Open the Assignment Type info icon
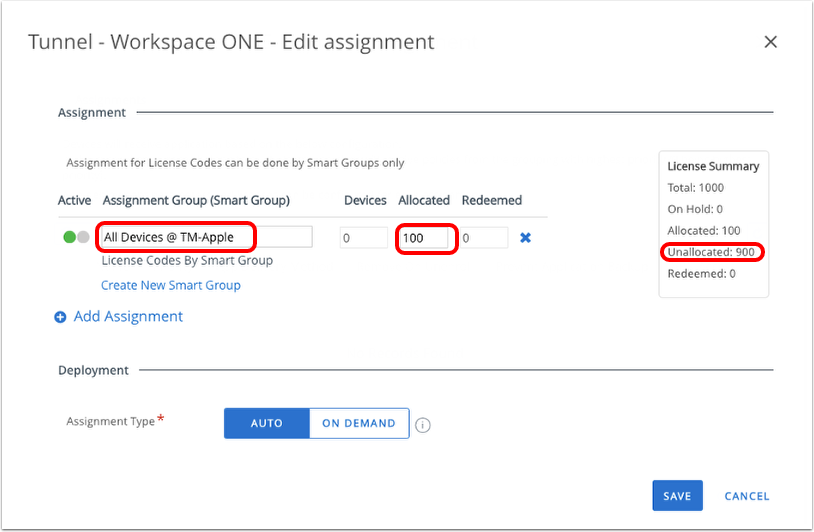Screen dimensions: 814x532 (423, 424)
